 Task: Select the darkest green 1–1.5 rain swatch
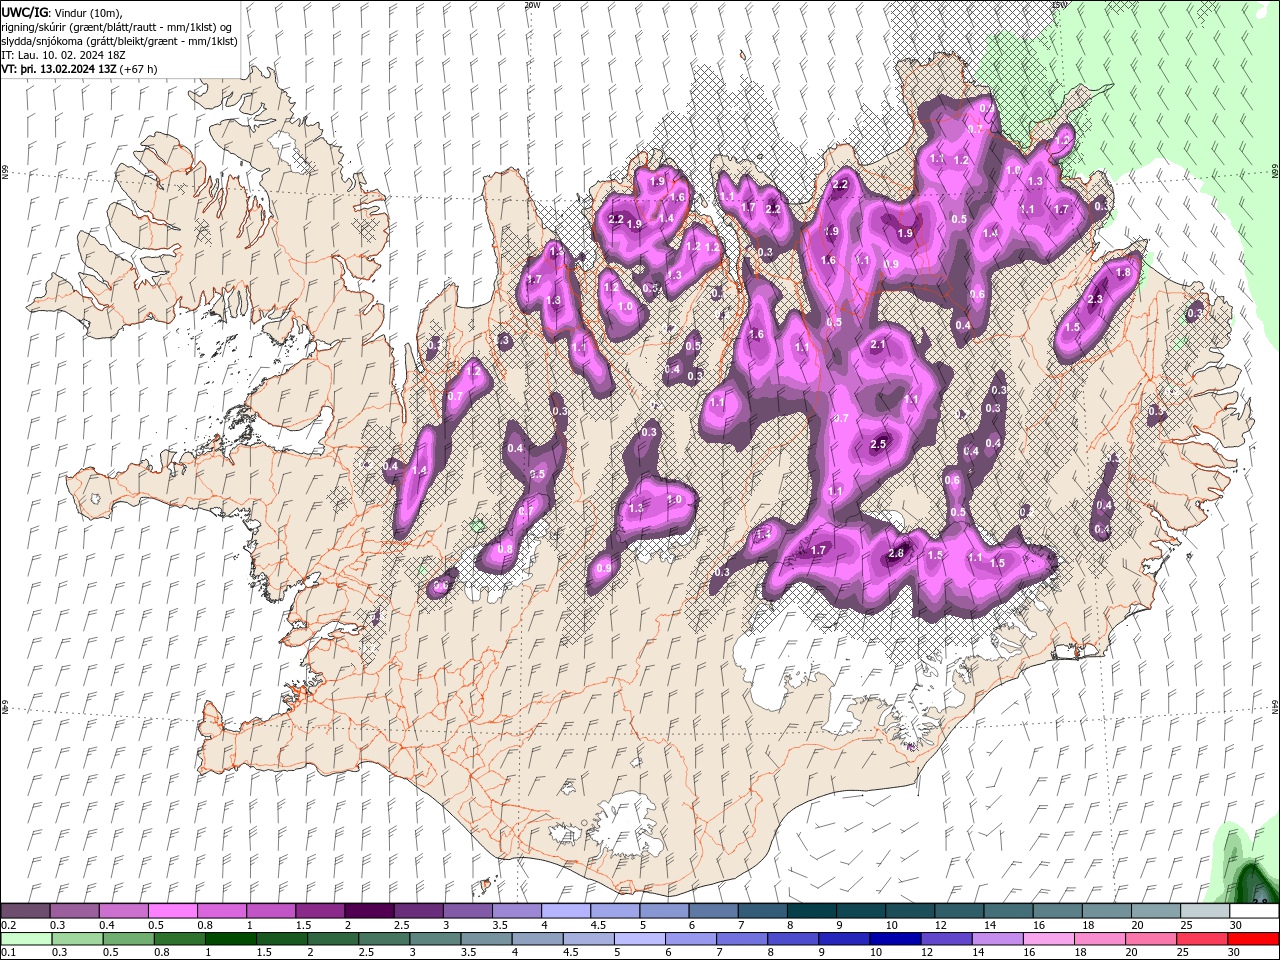point(231,939)
